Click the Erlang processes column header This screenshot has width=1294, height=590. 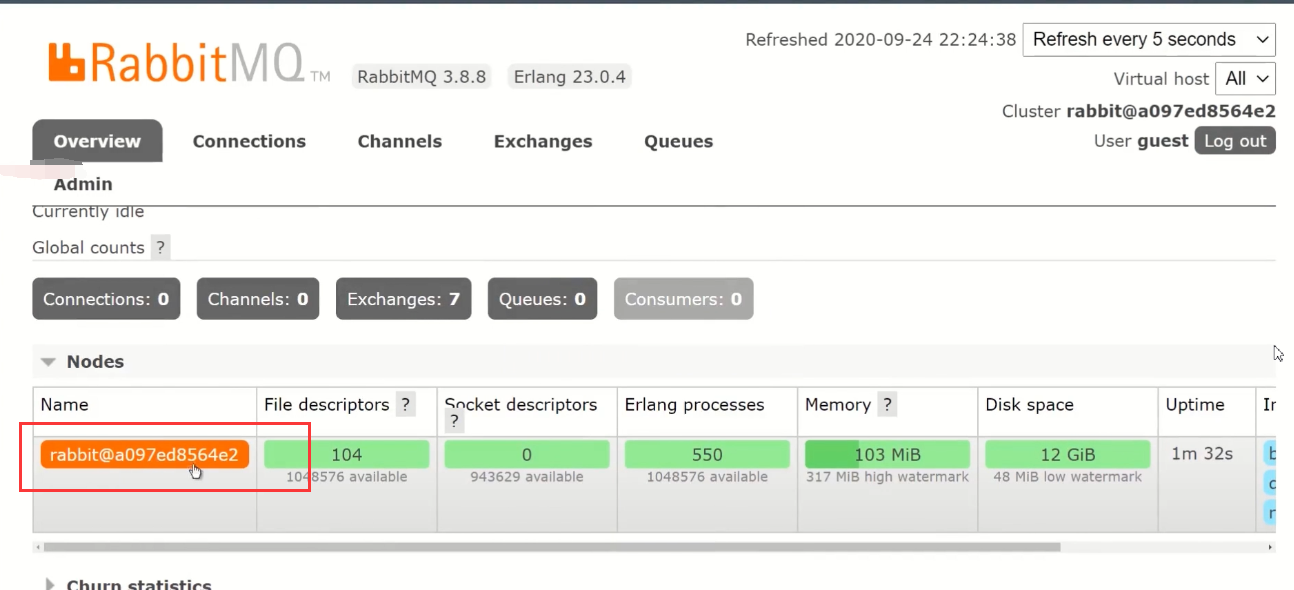pyautogui.click(x=694, y=405)
